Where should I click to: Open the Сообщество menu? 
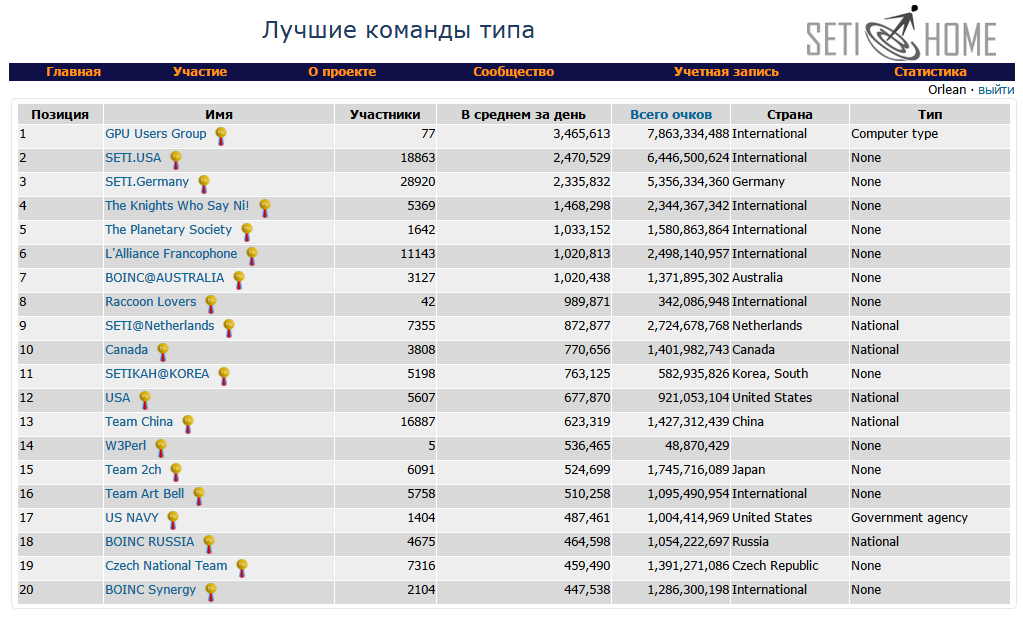[x=513, y=72]
